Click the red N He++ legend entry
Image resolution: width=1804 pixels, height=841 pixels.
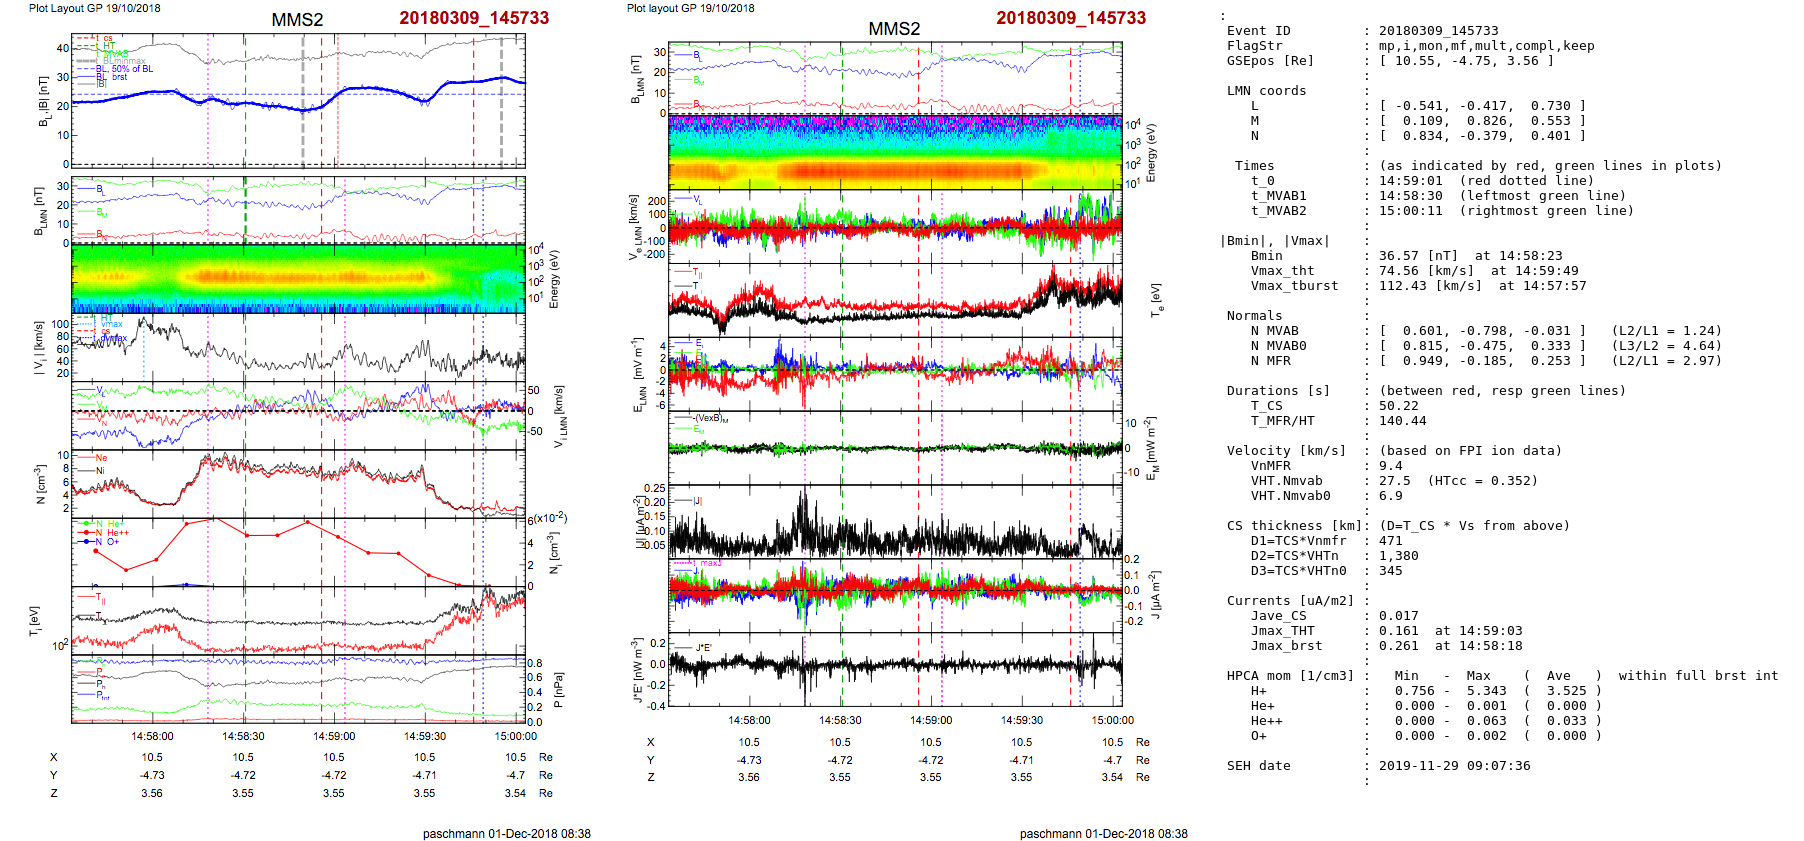(x=112, y=533)
